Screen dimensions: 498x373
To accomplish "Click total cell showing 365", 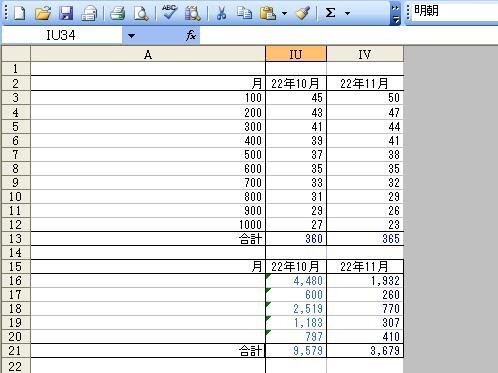I will 365,239.
